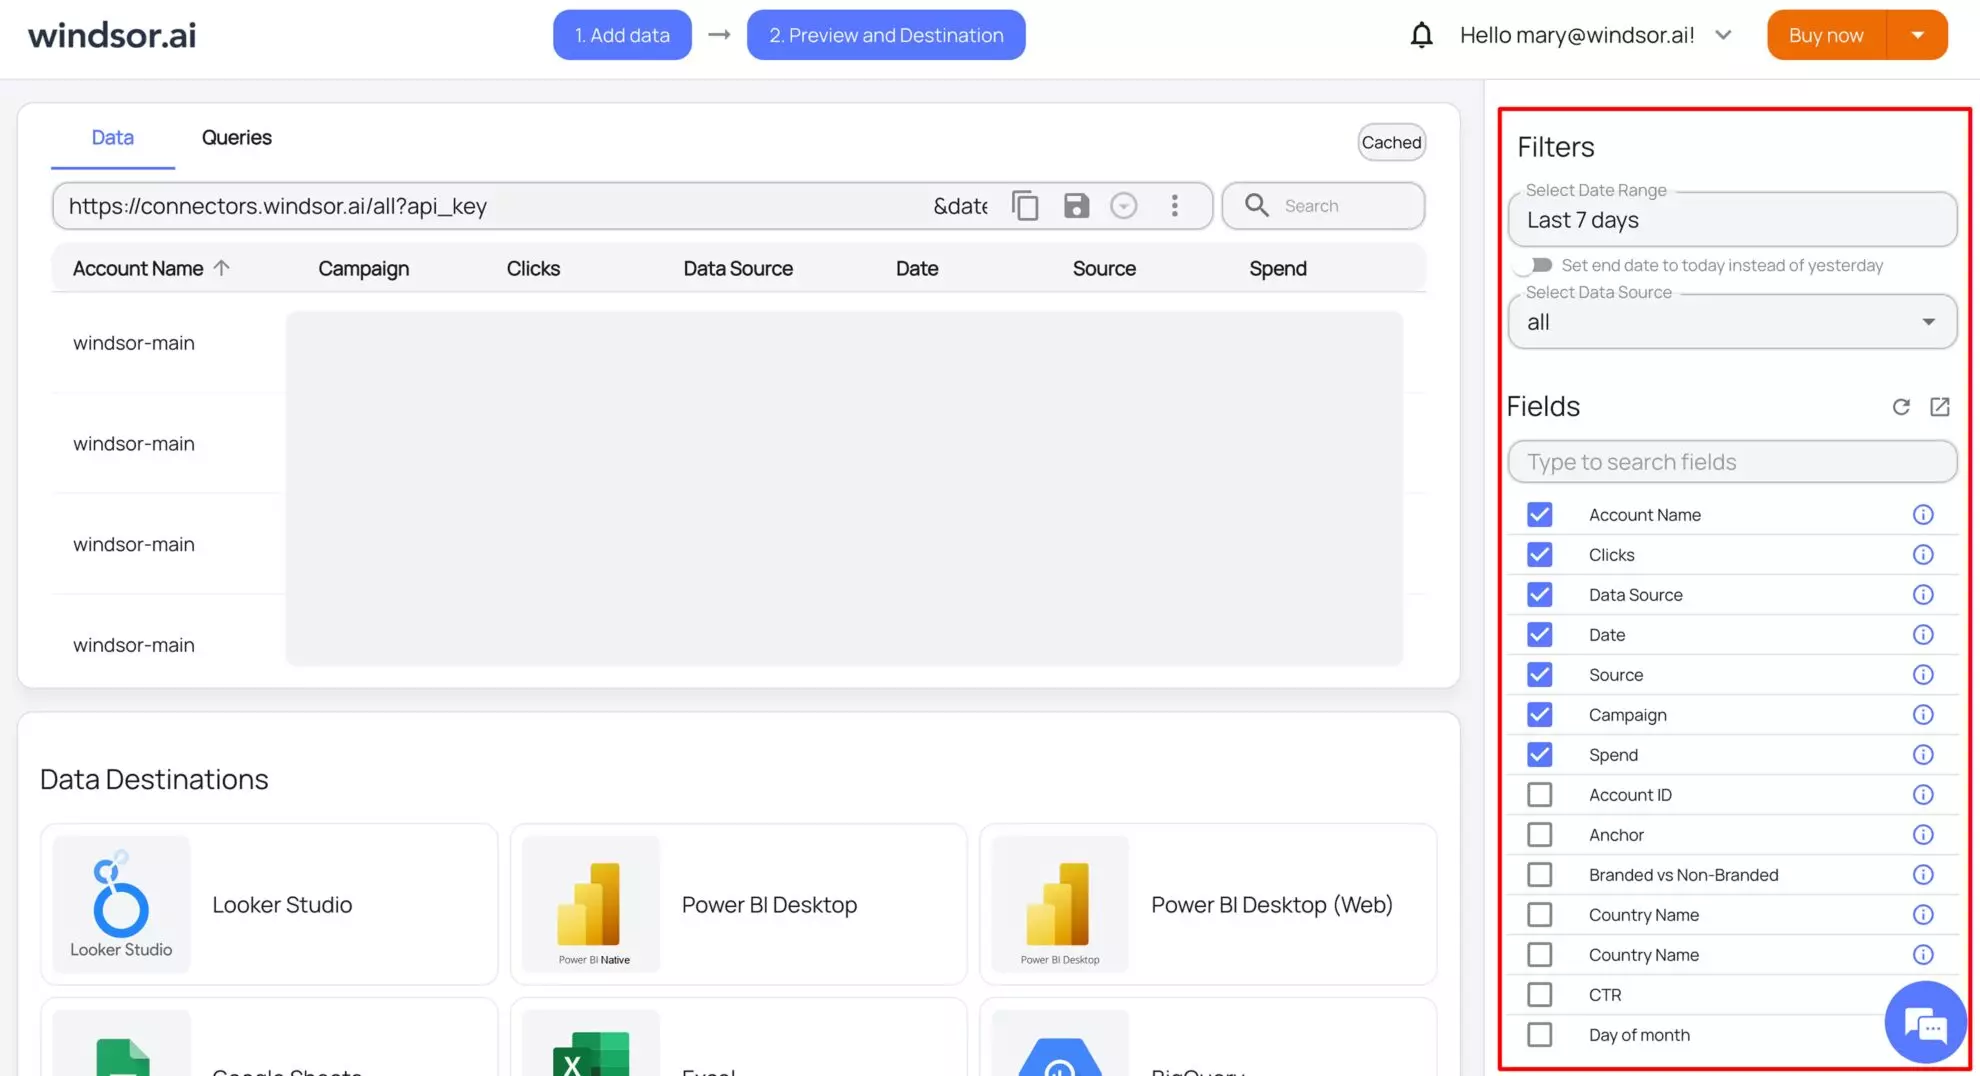Save the query with floppy disk icon
This screenshot has width=1980, height=1076.
click(x=1076, y=206)
